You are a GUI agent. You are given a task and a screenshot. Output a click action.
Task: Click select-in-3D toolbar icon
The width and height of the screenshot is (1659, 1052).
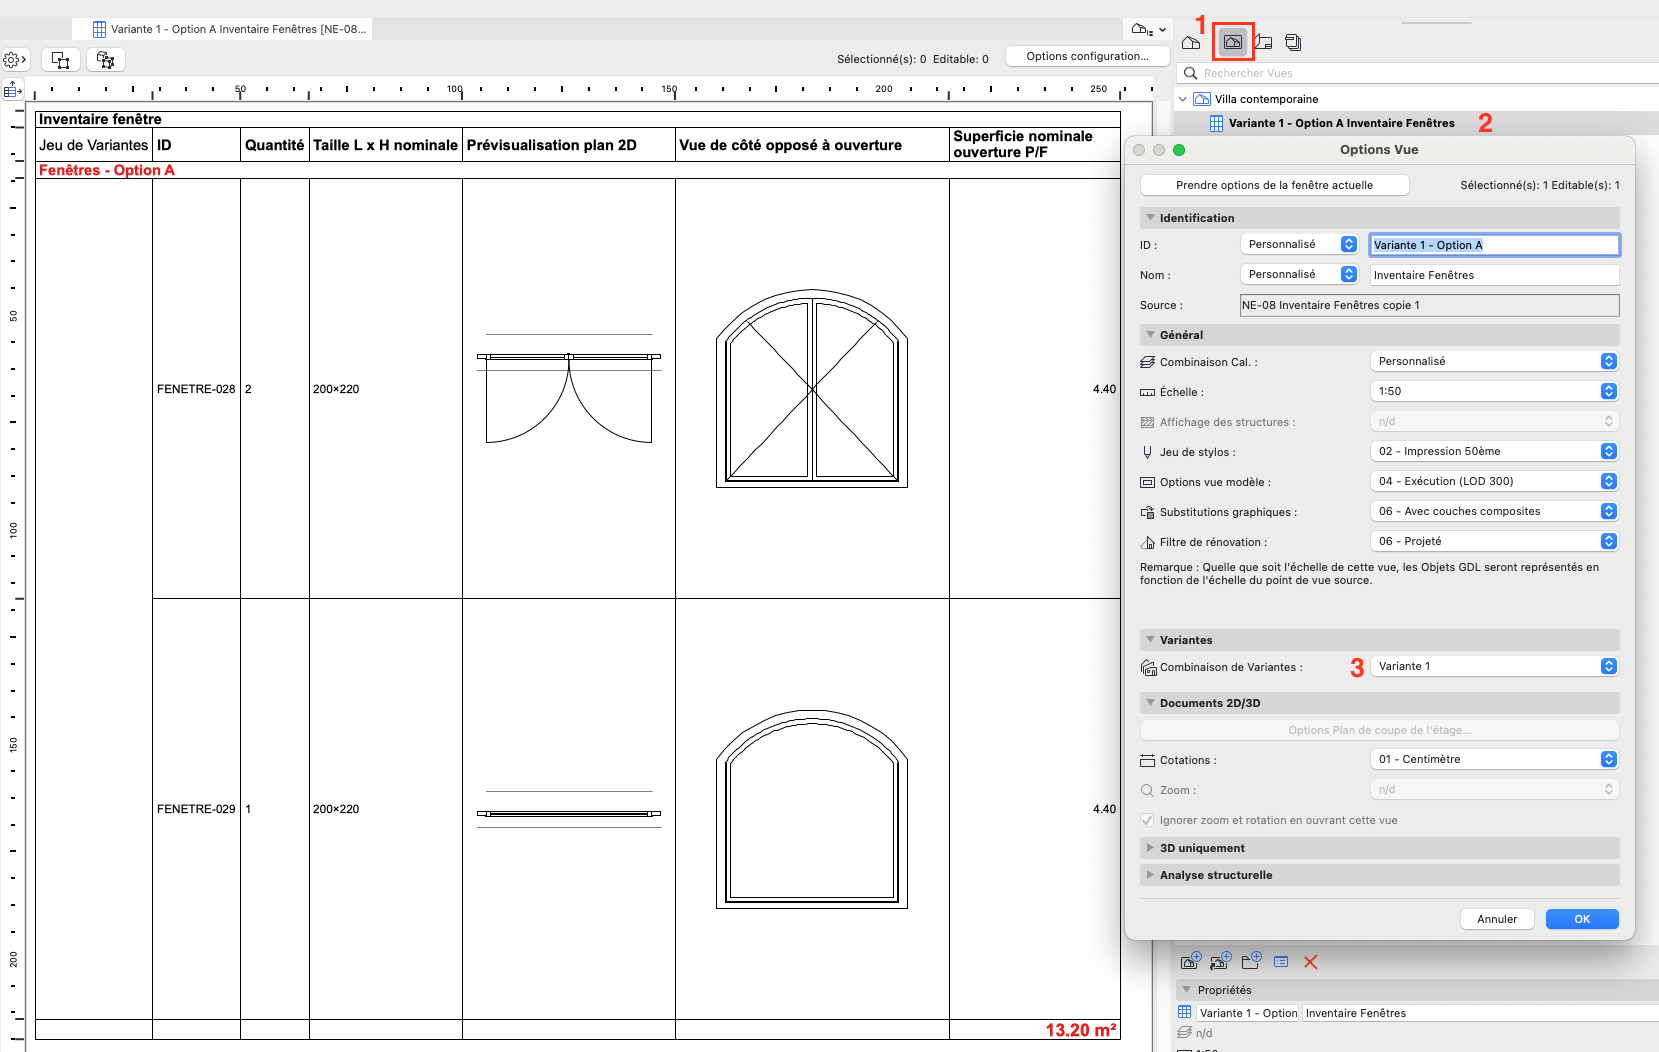(x=106, y=60)
